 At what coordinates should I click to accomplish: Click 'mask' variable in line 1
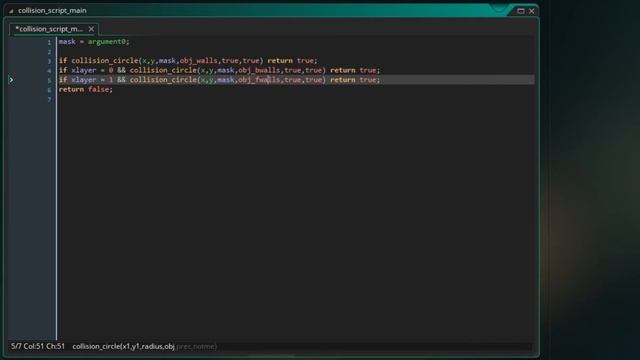tap(67, 42)
